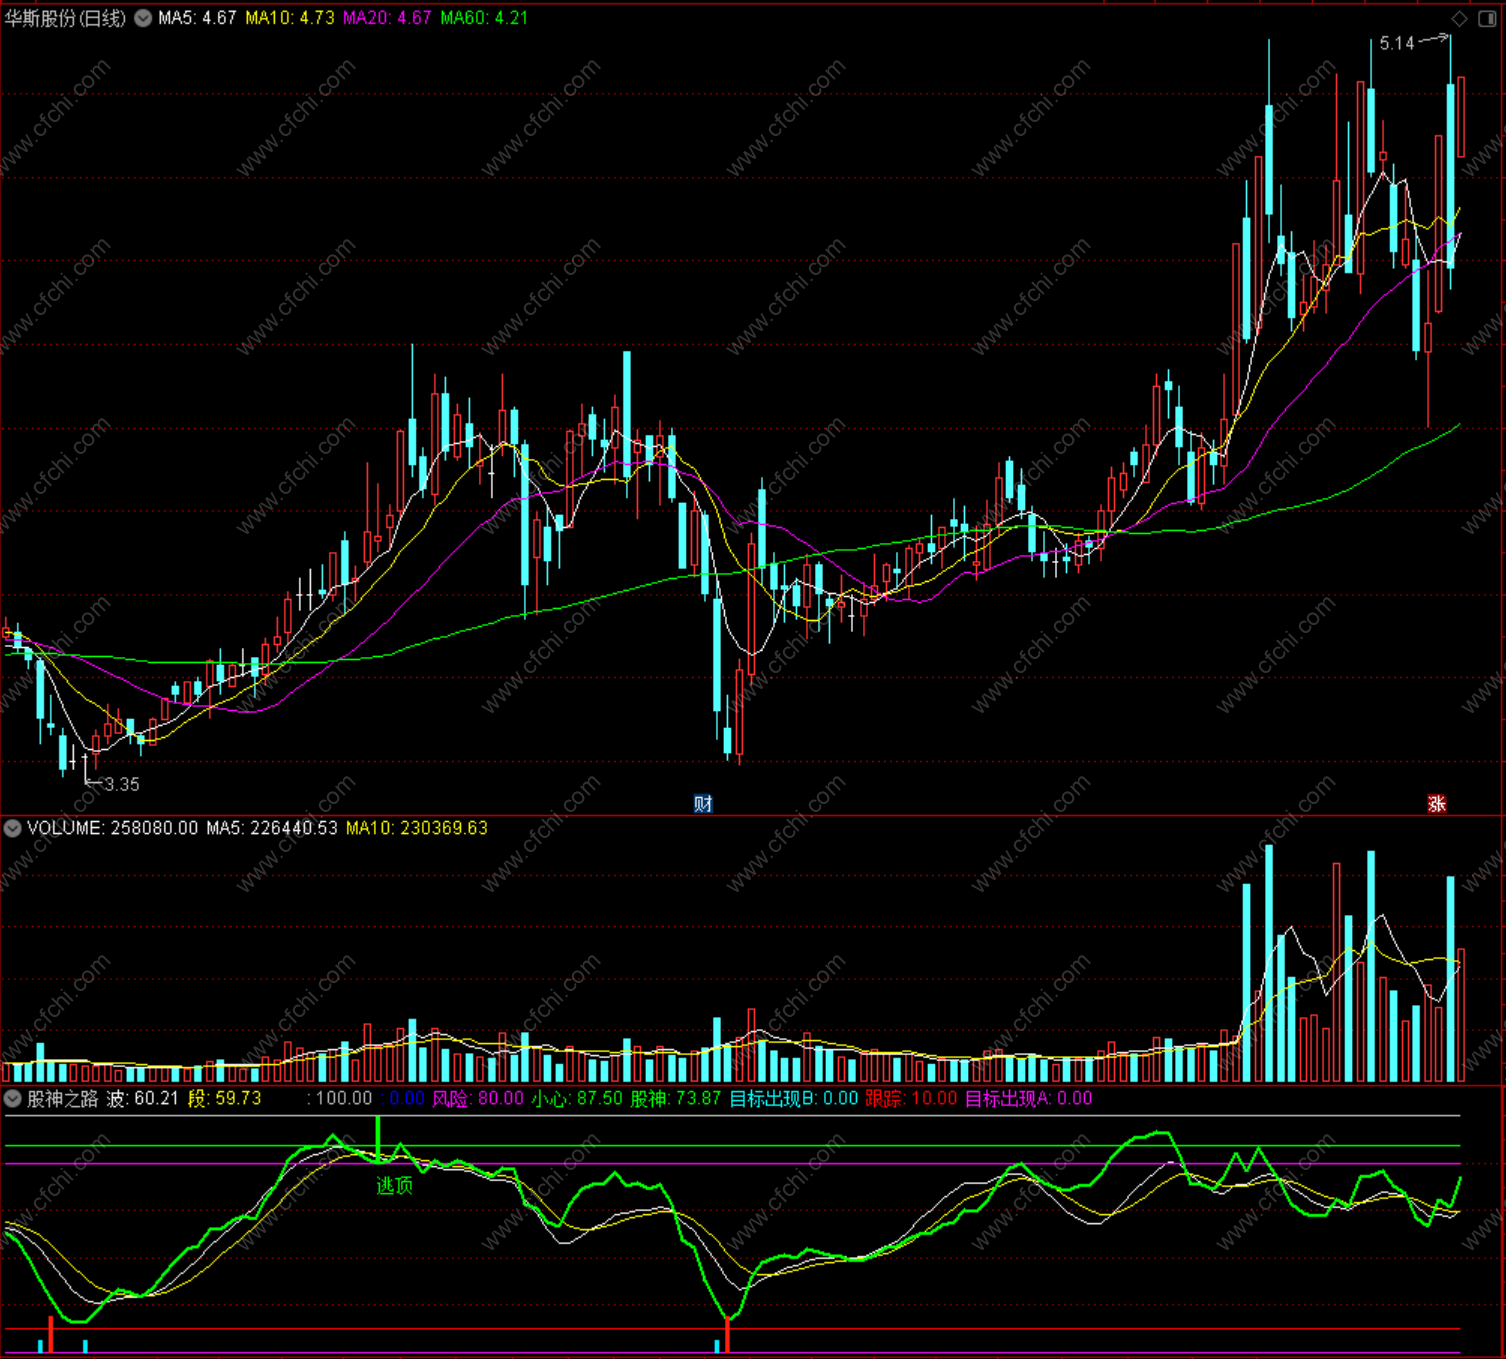Click the magenta 风险: 80.00 label

tap(478, 1098)
